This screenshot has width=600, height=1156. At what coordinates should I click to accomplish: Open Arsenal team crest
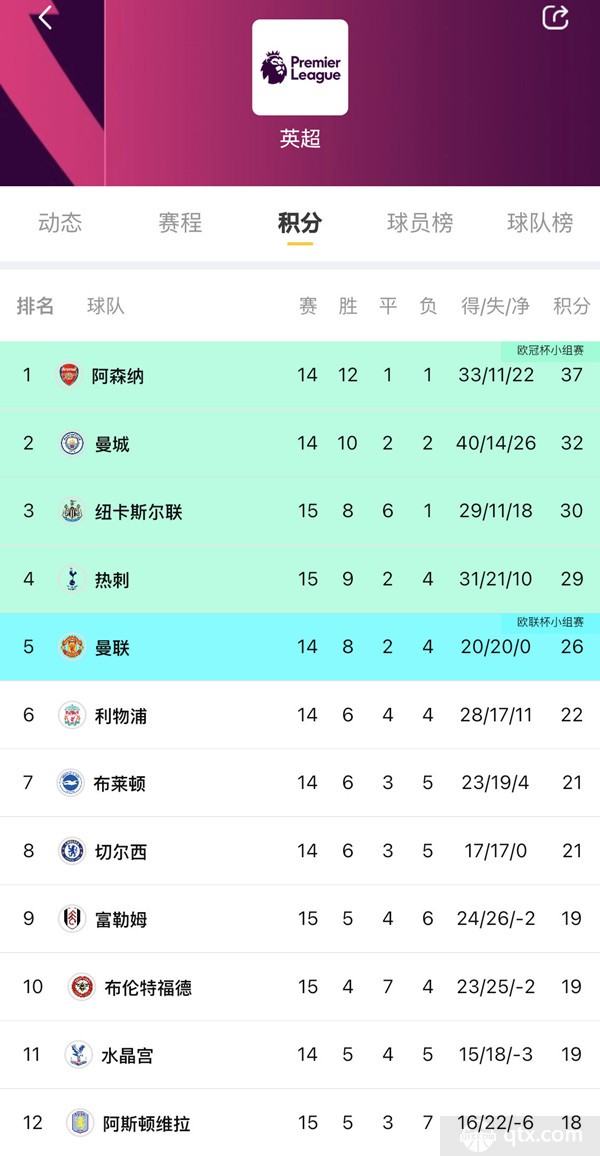tap(69, 375)
